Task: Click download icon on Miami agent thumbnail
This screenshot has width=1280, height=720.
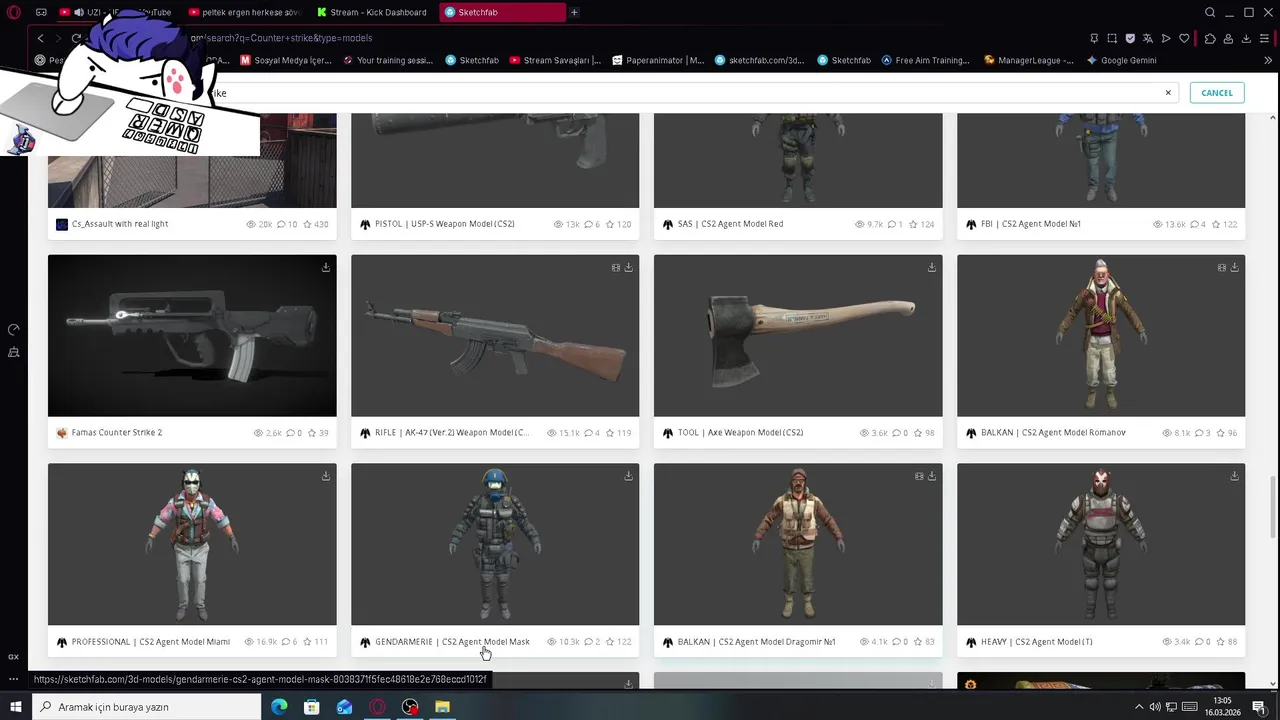Action: click(326, 476)
